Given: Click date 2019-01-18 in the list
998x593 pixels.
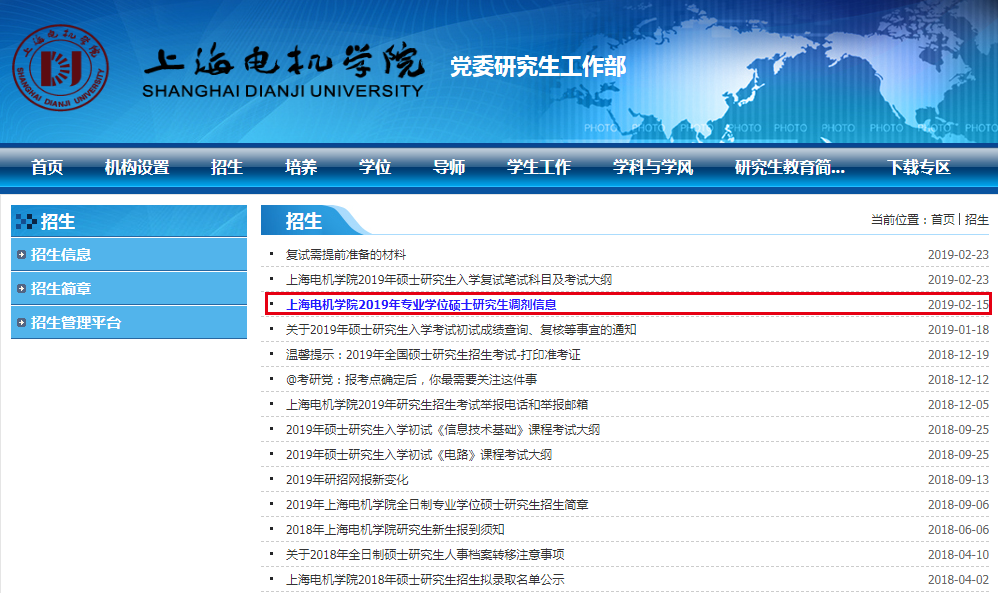Looking at the screenshot, I should [958, 330].
